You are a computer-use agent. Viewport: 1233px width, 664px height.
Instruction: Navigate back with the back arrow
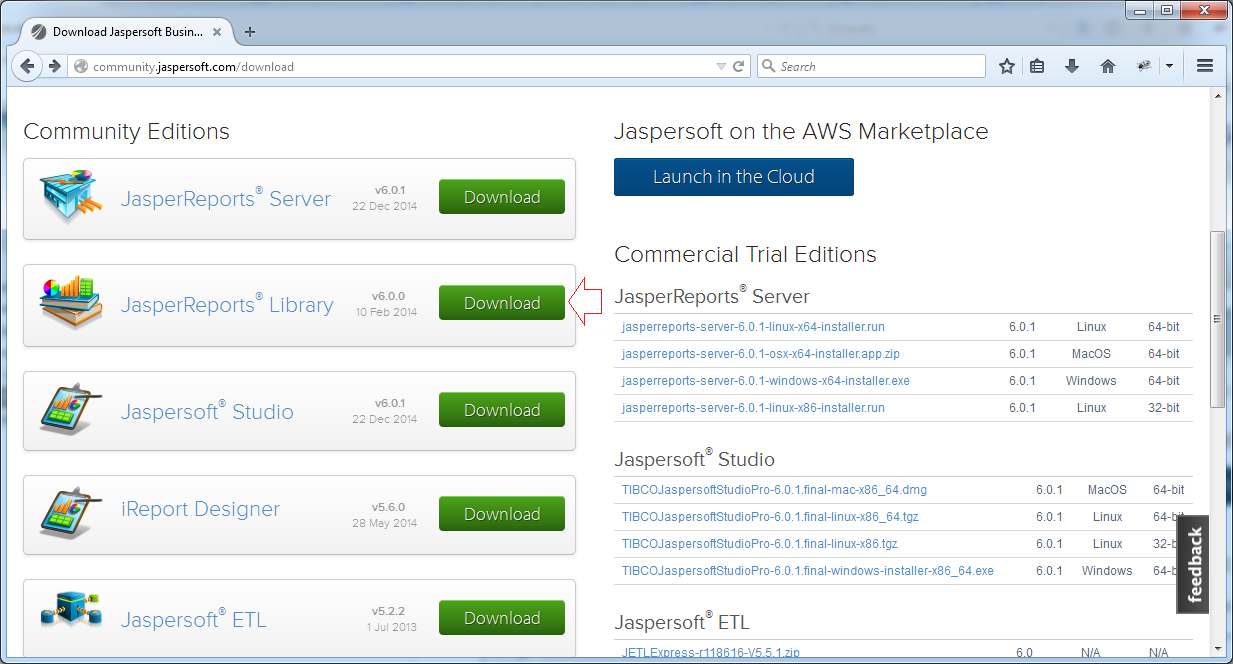coord(27,65)
